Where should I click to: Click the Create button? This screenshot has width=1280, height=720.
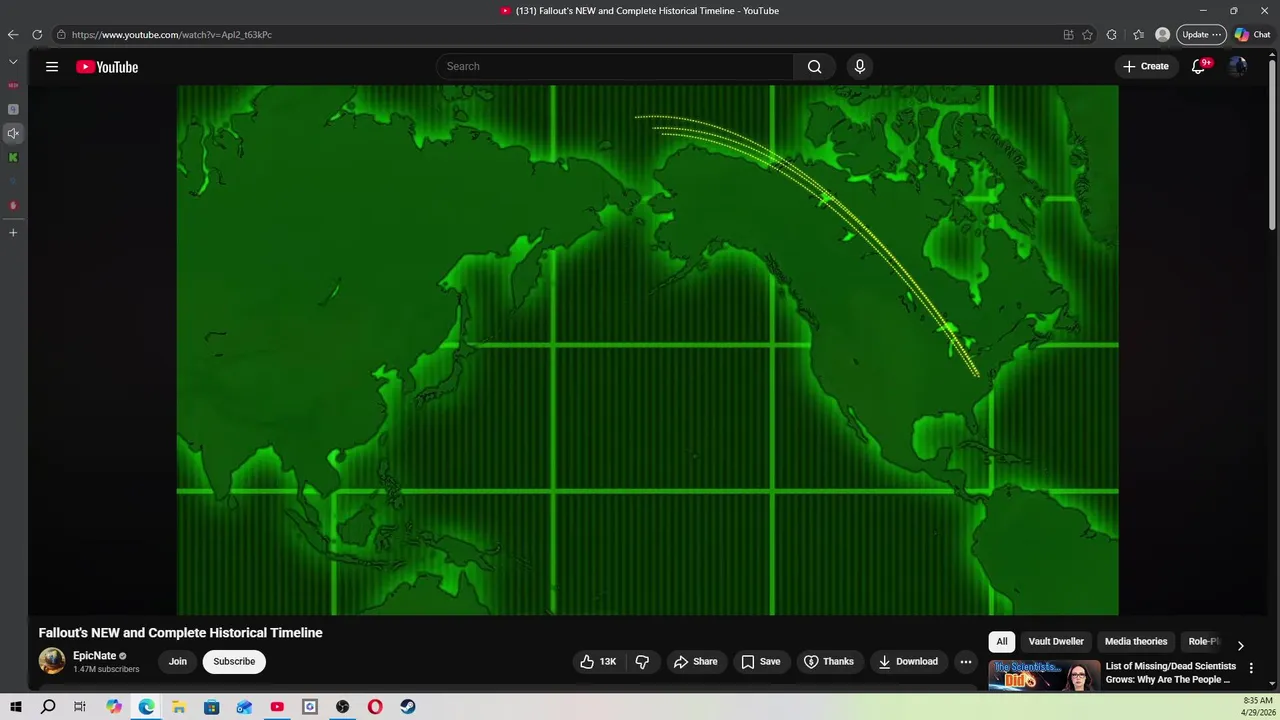click(1146, 67)
